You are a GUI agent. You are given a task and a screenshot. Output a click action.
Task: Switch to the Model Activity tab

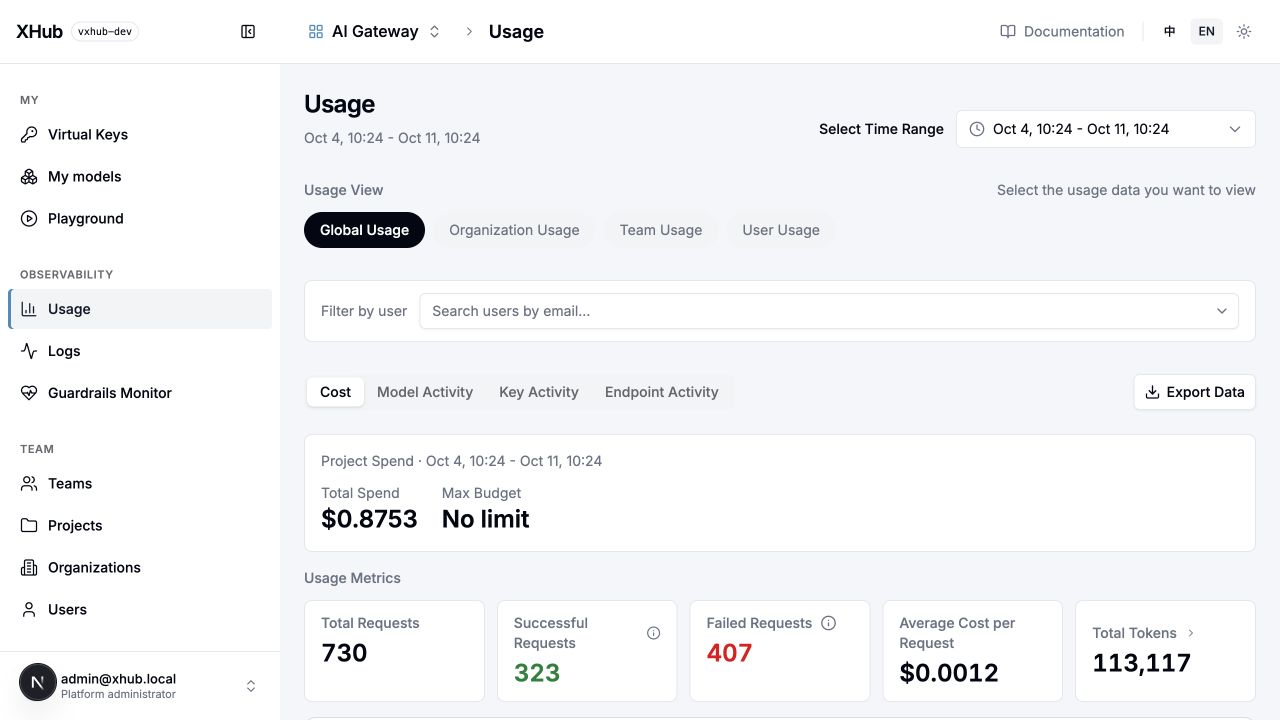[425, 392]
